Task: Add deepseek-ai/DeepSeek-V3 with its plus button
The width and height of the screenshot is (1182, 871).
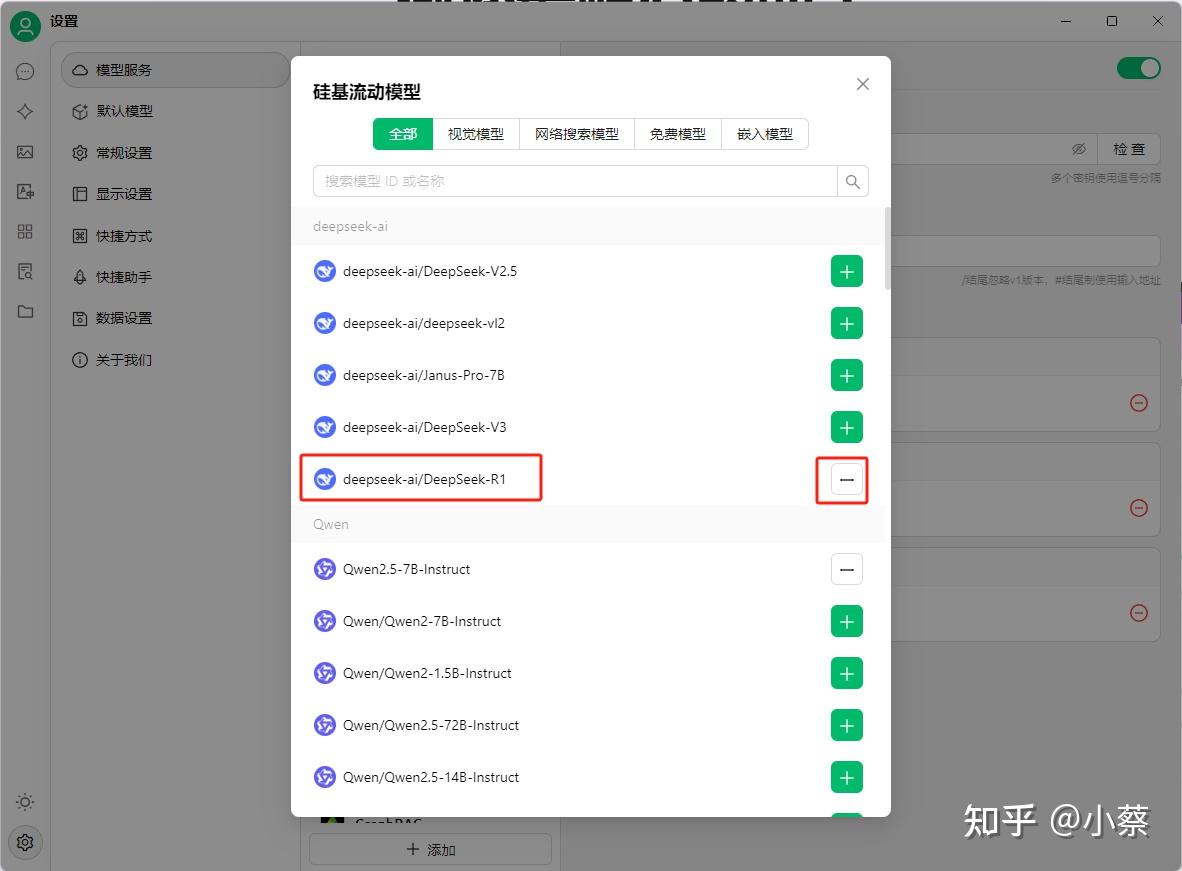Action: (846, 427)
